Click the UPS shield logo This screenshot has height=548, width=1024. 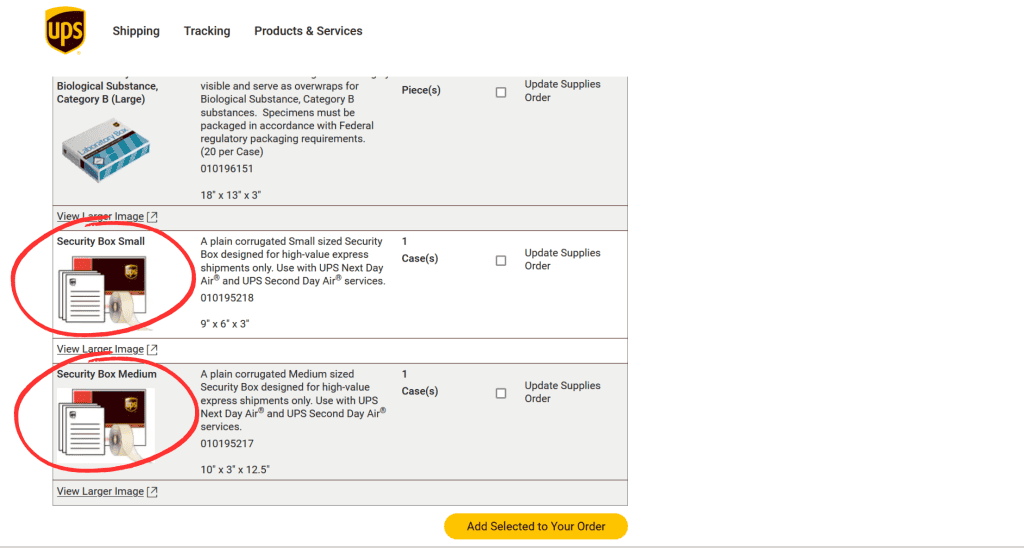pos(65,30)
